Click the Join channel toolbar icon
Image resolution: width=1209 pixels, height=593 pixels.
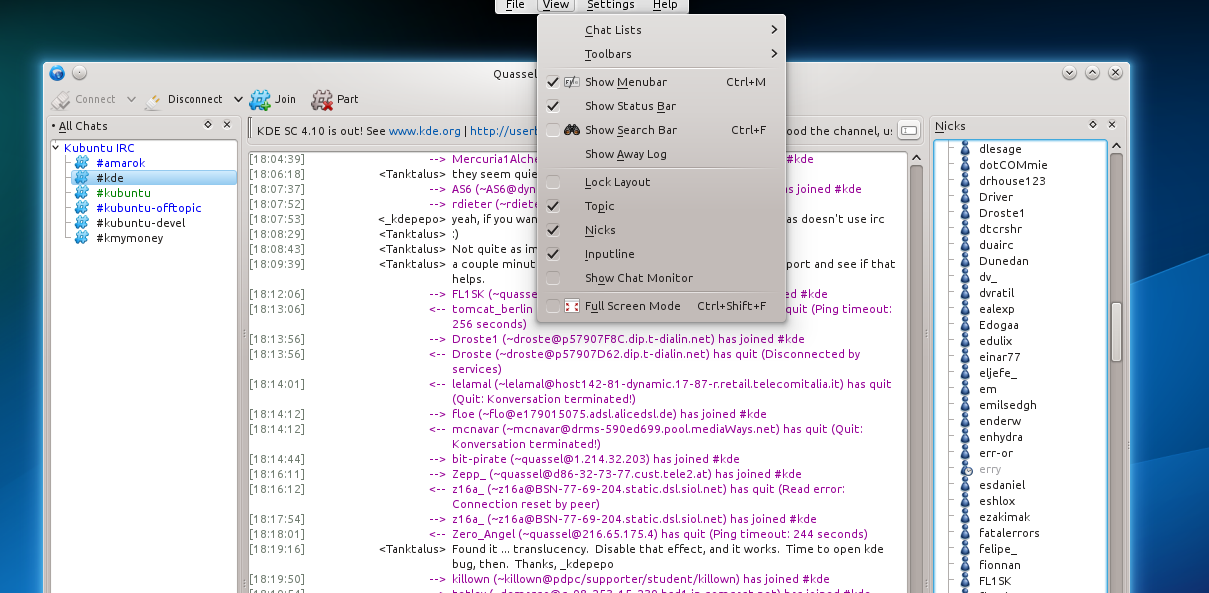point(260,99)
